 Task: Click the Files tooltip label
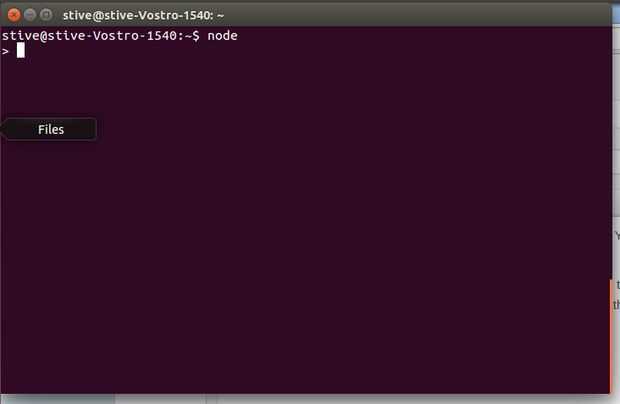point(51,129)
